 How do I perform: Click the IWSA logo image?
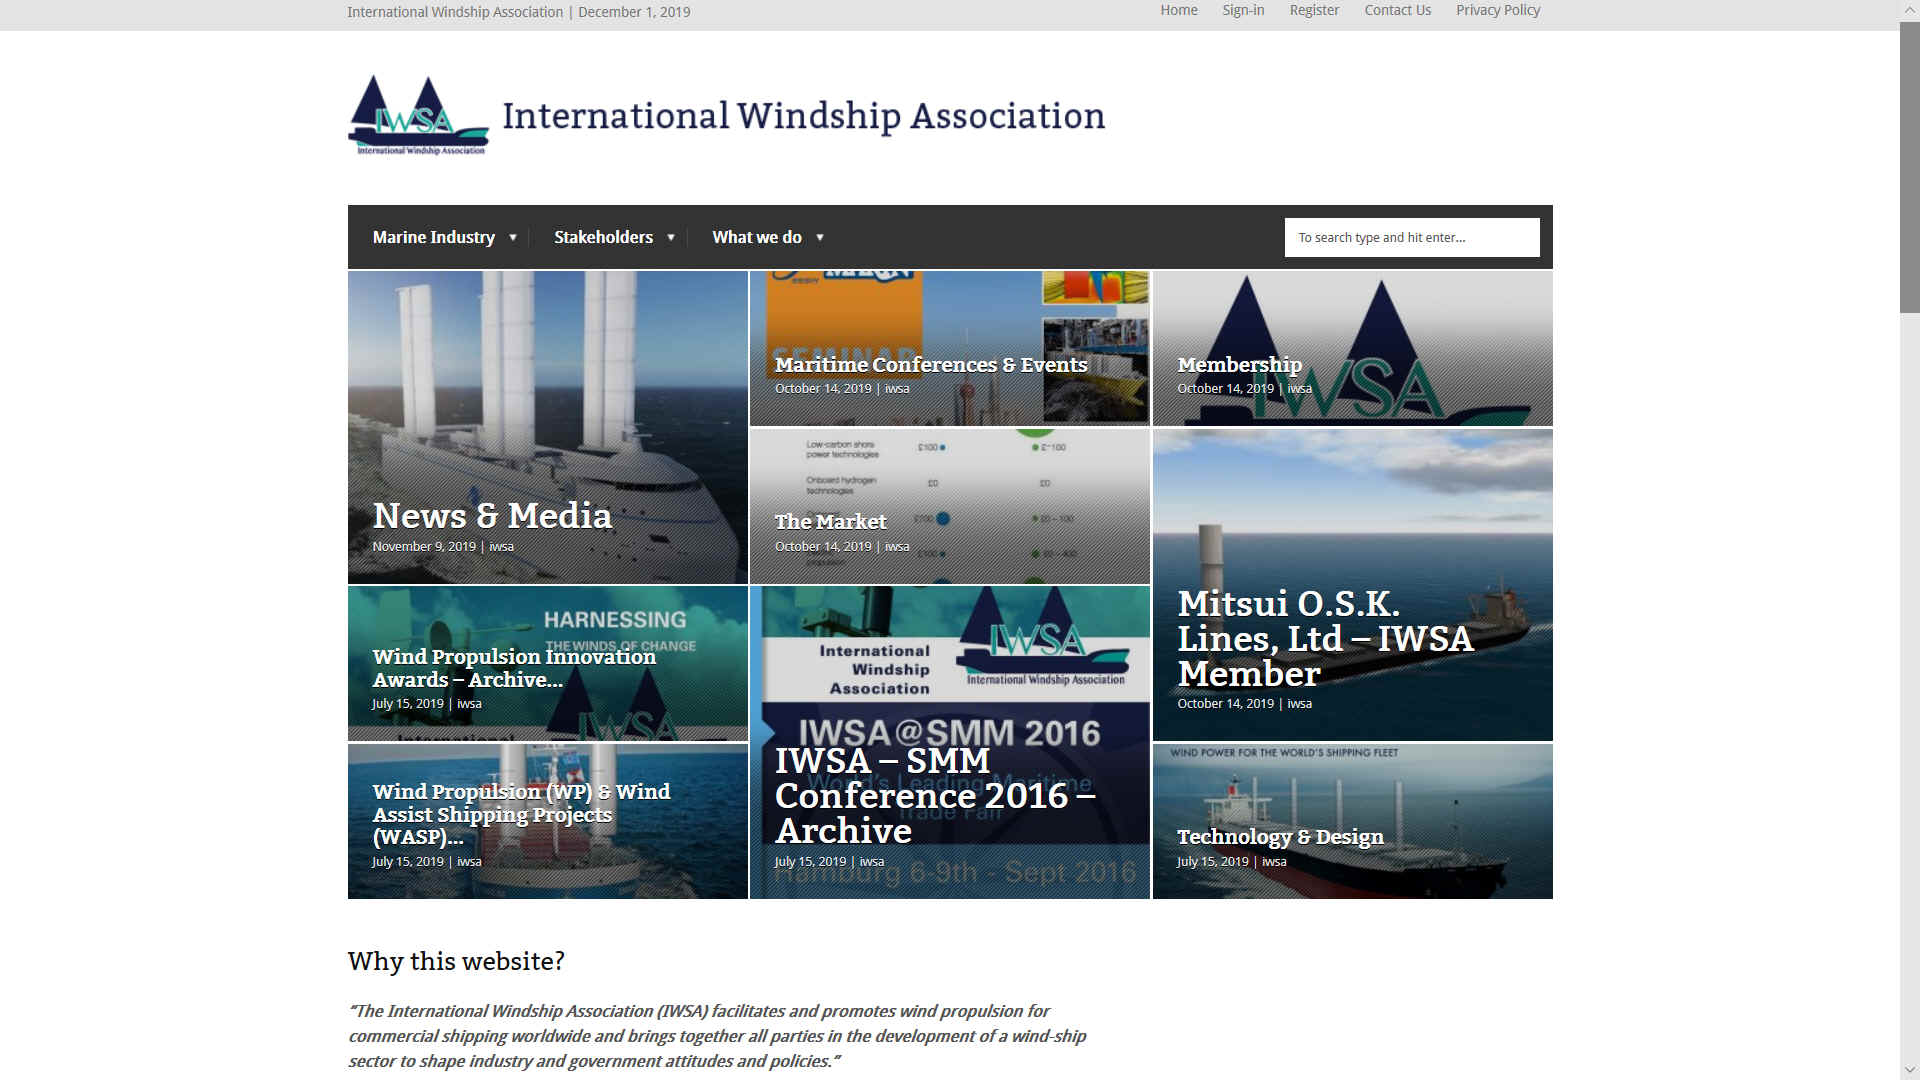pyautogui.click(x=418, y=115)
